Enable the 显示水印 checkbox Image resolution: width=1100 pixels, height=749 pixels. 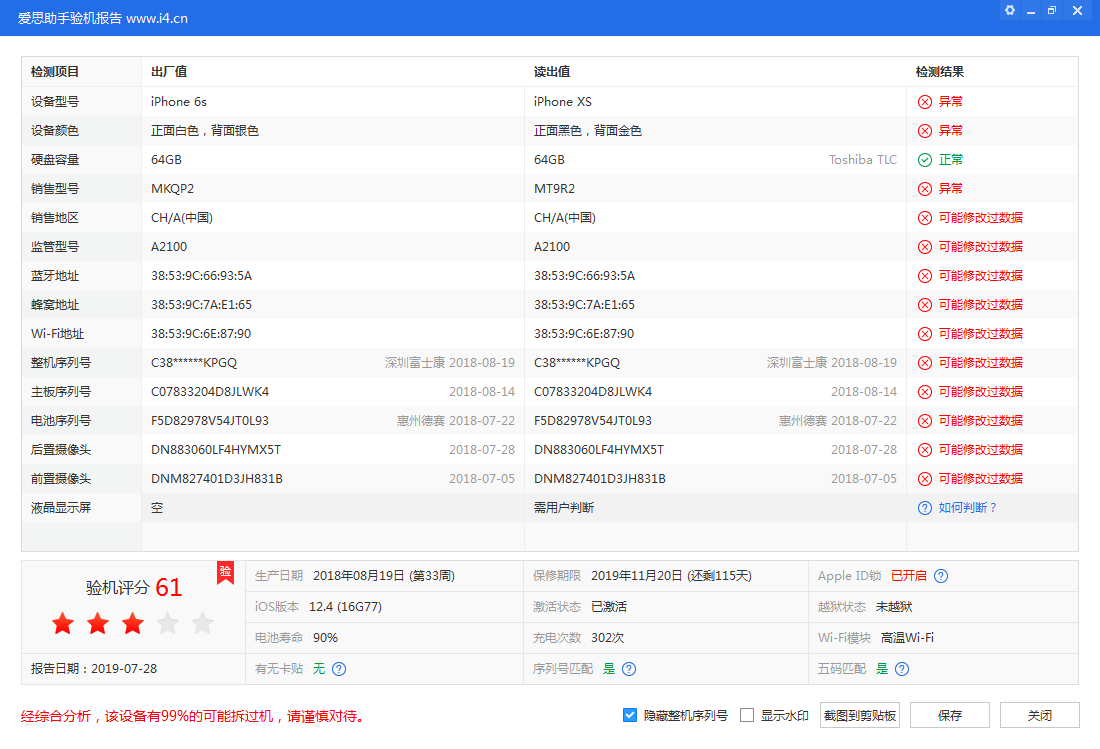(747, 715)
